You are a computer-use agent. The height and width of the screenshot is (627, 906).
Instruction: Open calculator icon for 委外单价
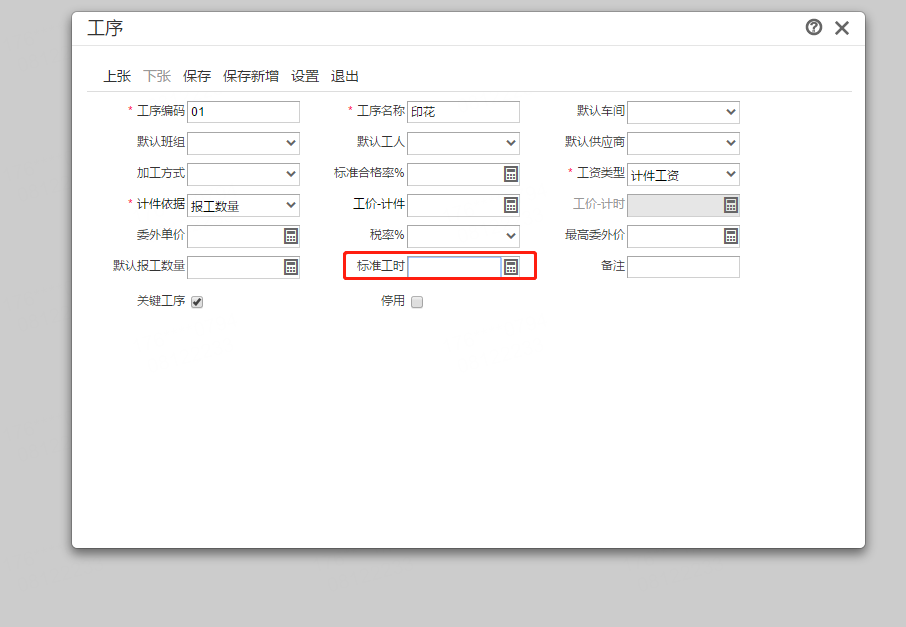point(291,236)
